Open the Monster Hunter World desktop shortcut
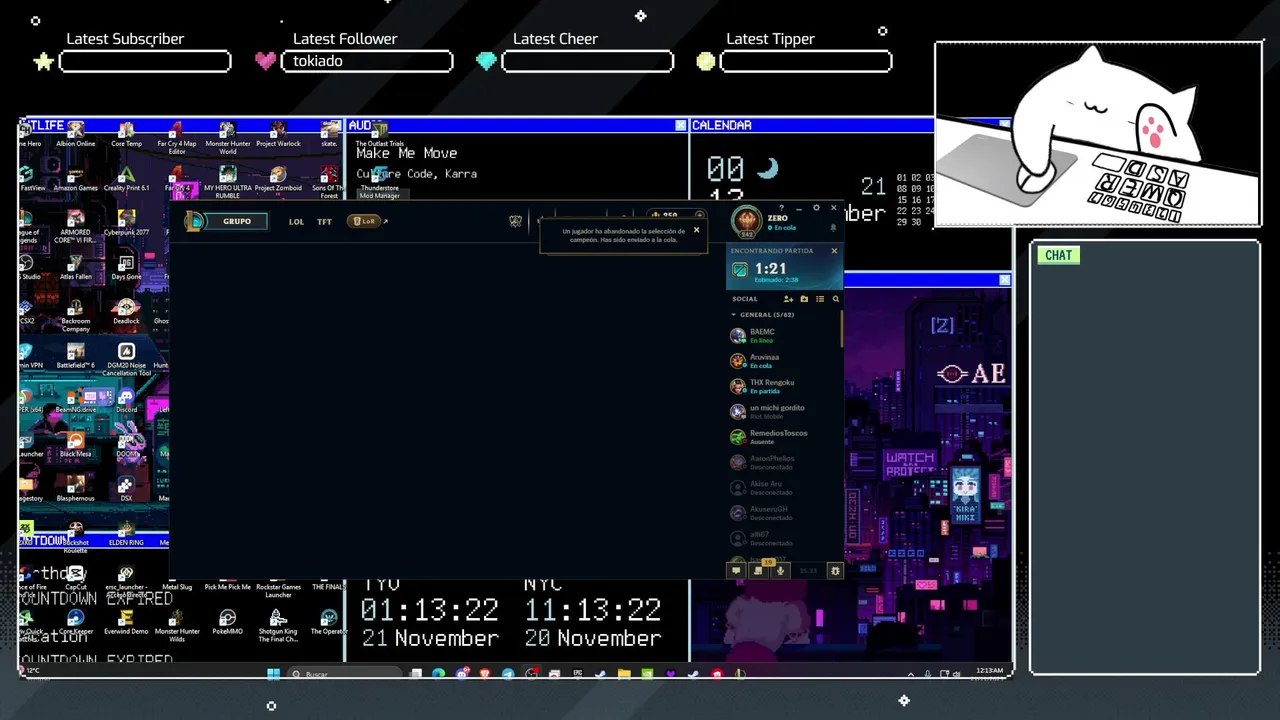This screenshot has width=1280, height=720. [x=228, y=137]
